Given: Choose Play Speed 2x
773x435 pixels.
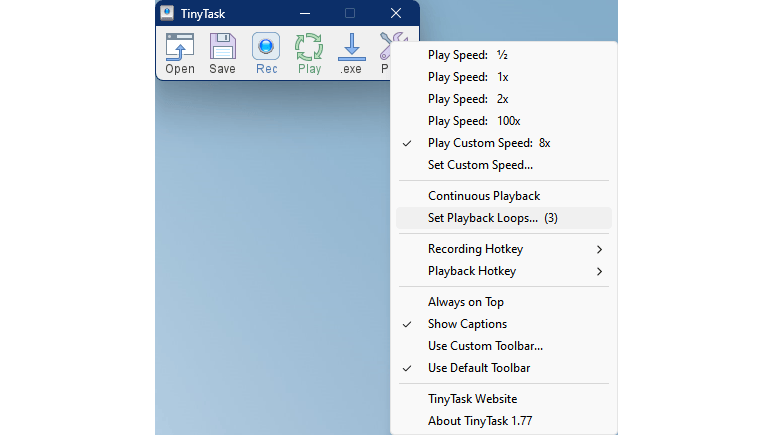Looking at the screenshot, I should click(468, 99).
